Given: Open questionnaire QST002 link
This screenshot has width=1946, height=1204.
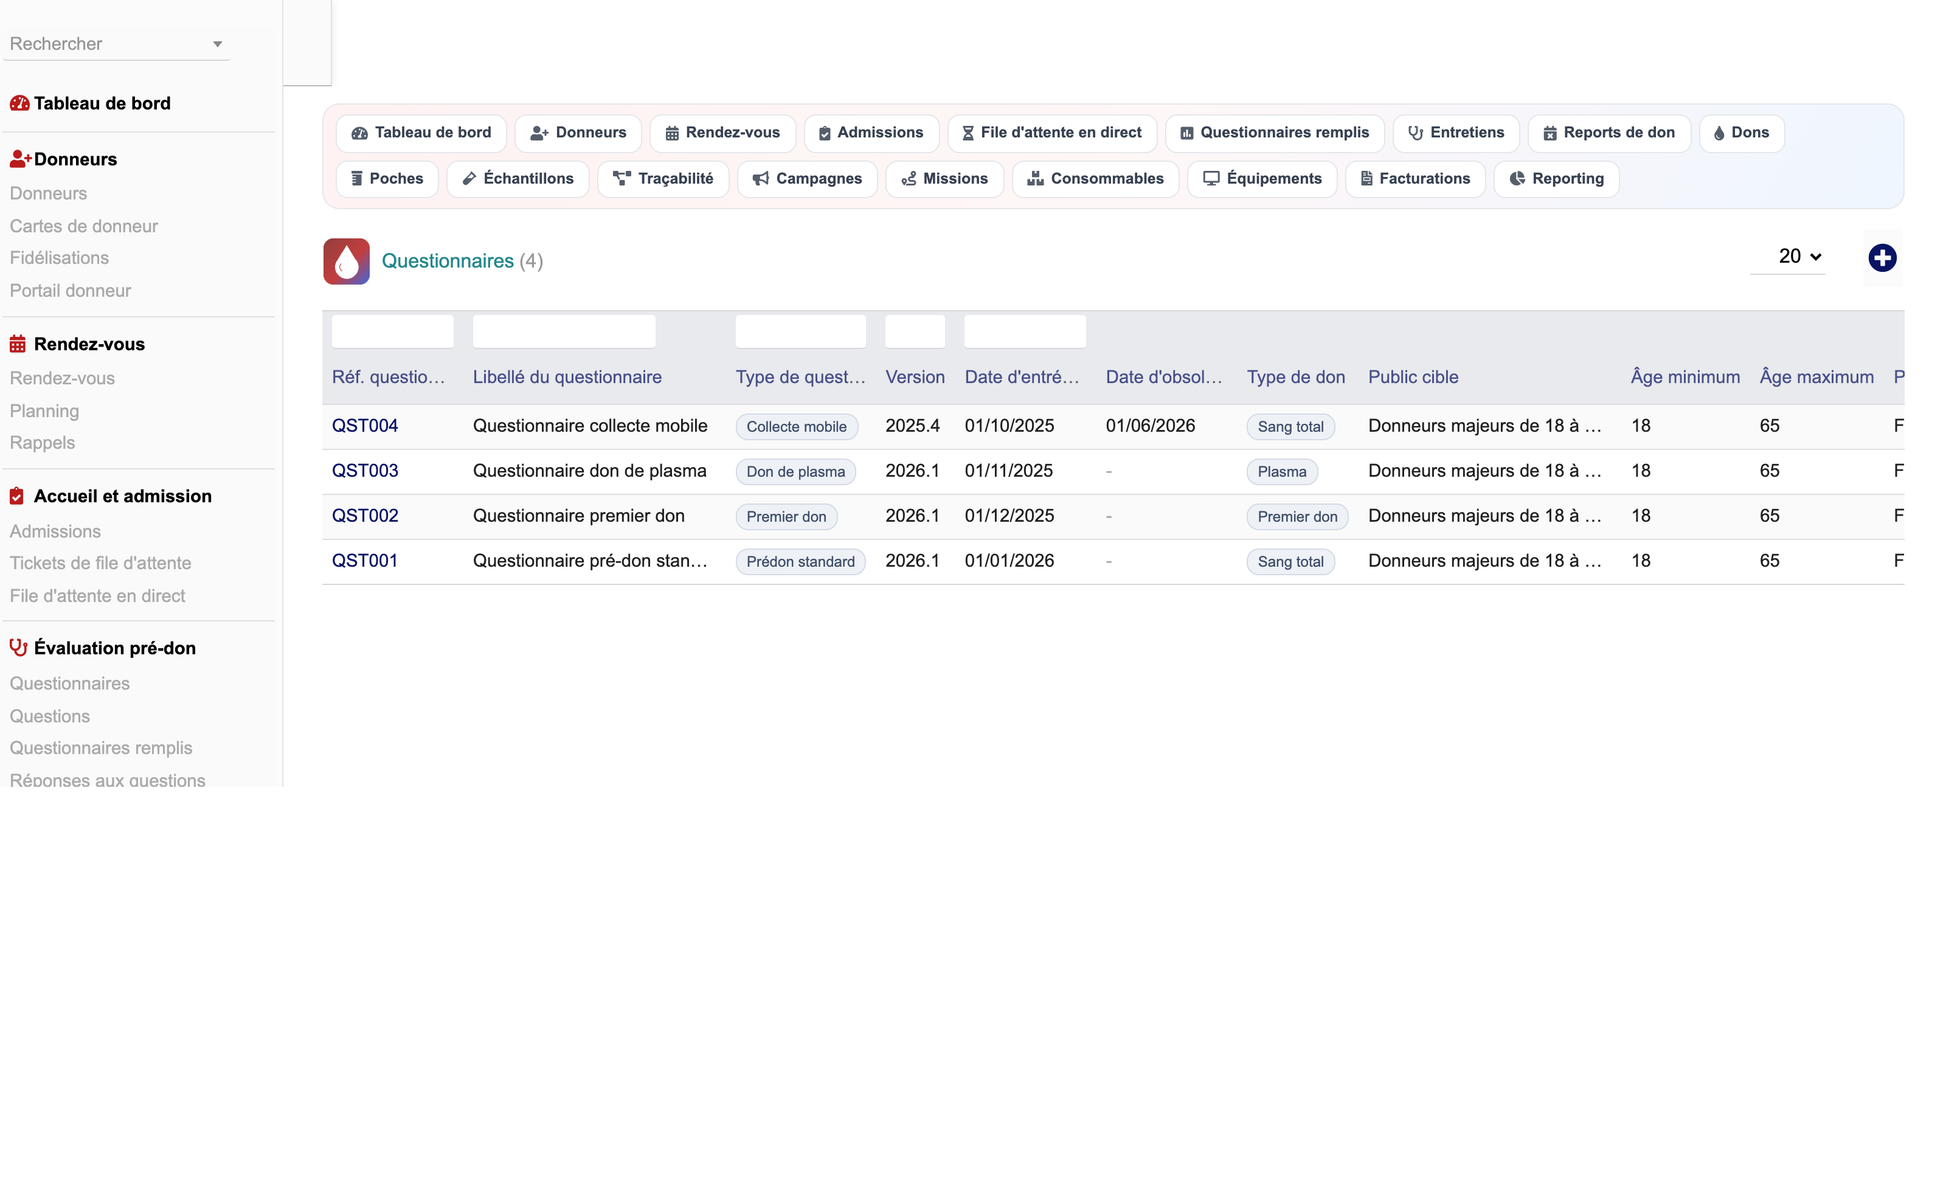Looking at the screenshot, I should pos(365,516).
